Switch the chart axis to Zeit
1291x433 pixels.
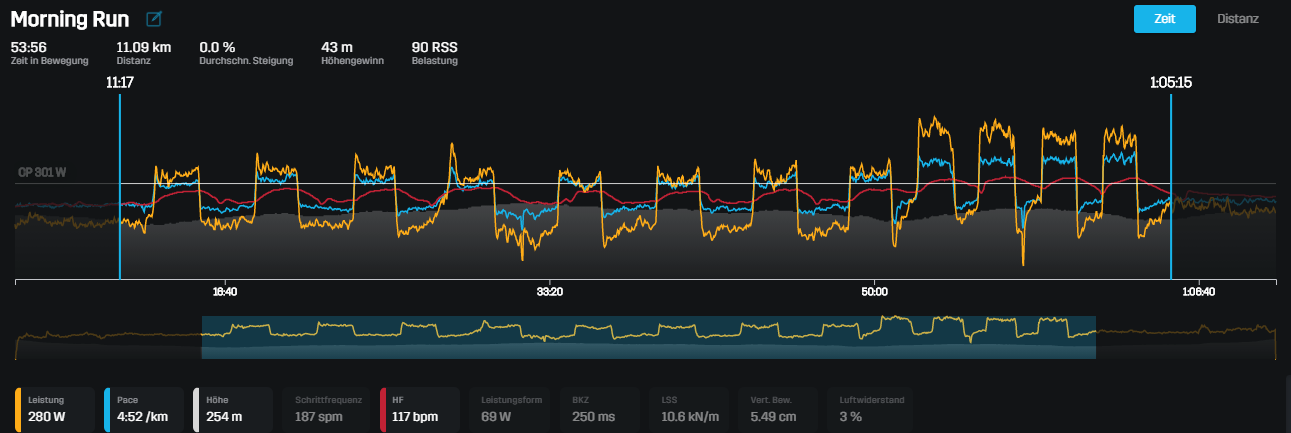click(x=1164, y=19)
